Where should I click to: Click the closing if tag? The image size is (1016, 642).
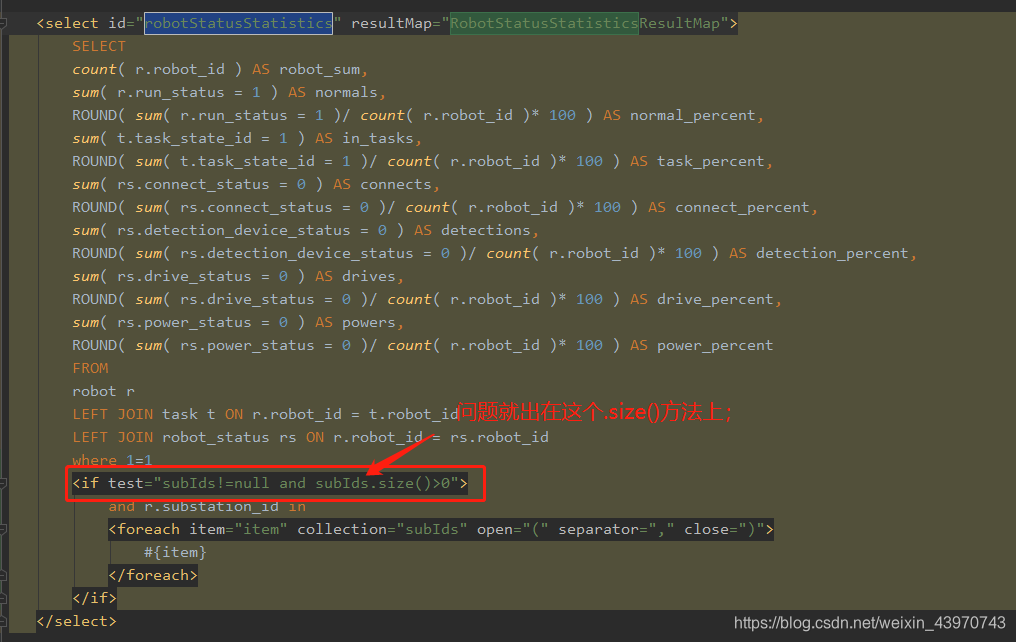click(94, 597)
